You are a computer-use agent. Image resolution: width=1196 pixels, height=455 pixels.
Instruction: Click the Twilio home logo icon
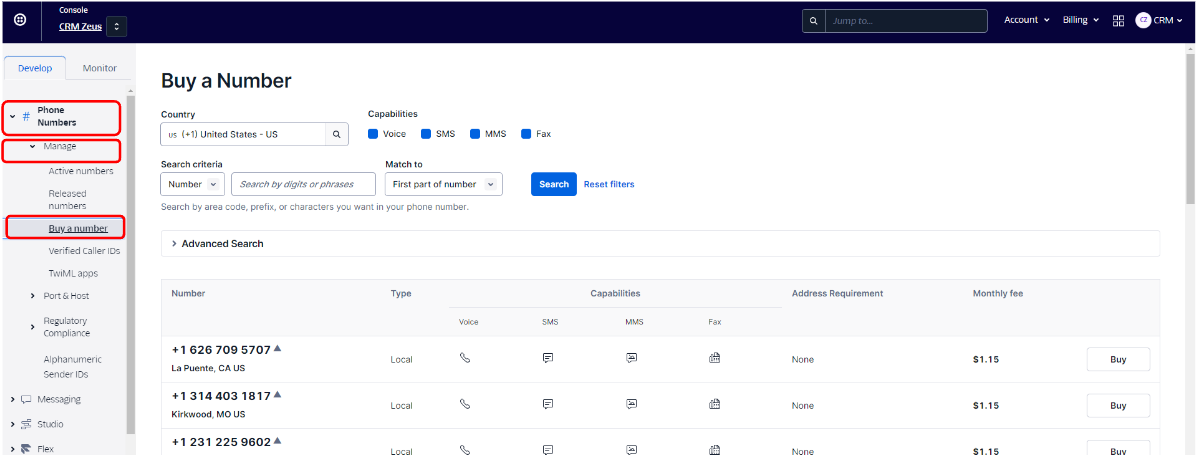(20, 20)
